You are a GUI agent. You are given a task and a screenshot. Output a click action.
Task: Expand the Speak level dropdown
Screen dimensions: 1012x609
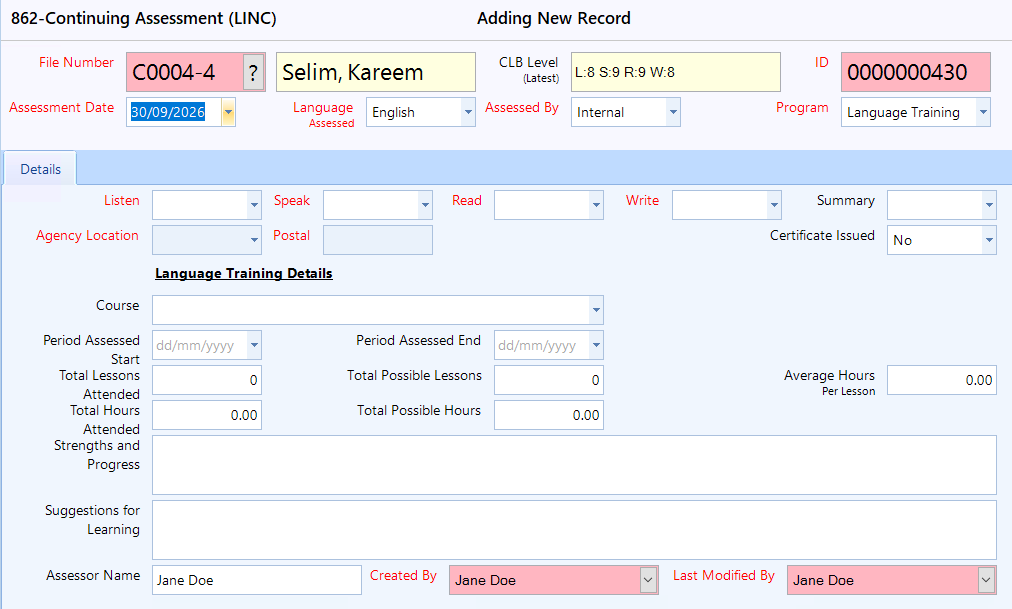pyautogui.click(x=425, y=205)
